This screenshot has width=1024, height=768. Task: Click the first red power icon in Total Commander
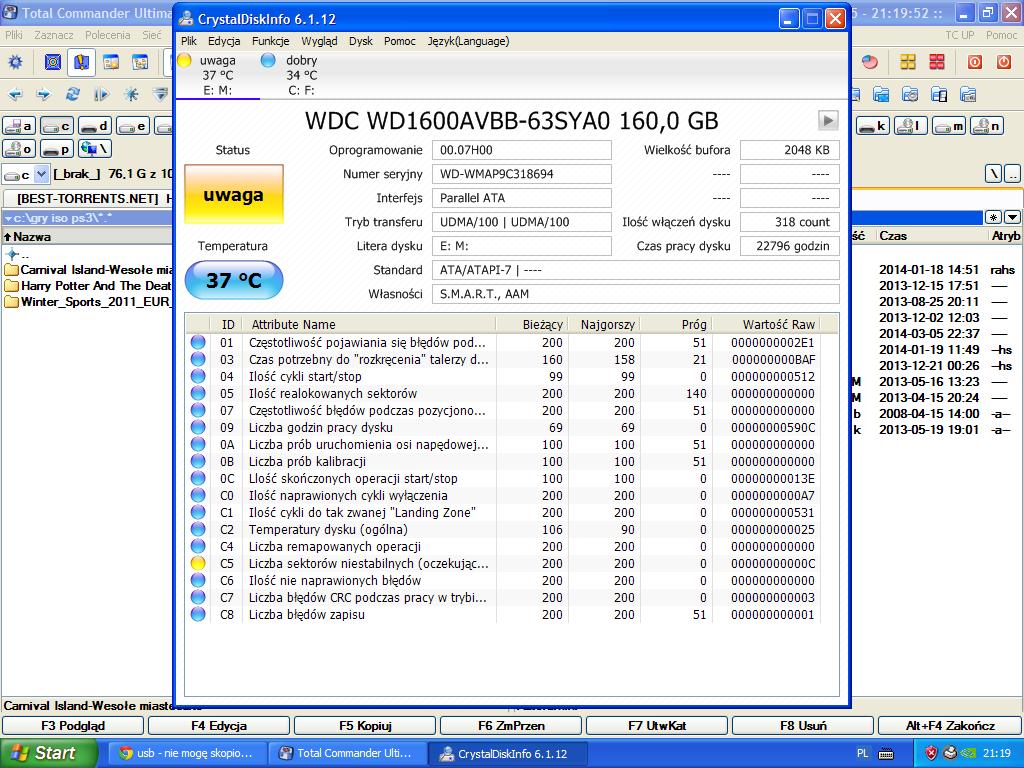(974, 63)
